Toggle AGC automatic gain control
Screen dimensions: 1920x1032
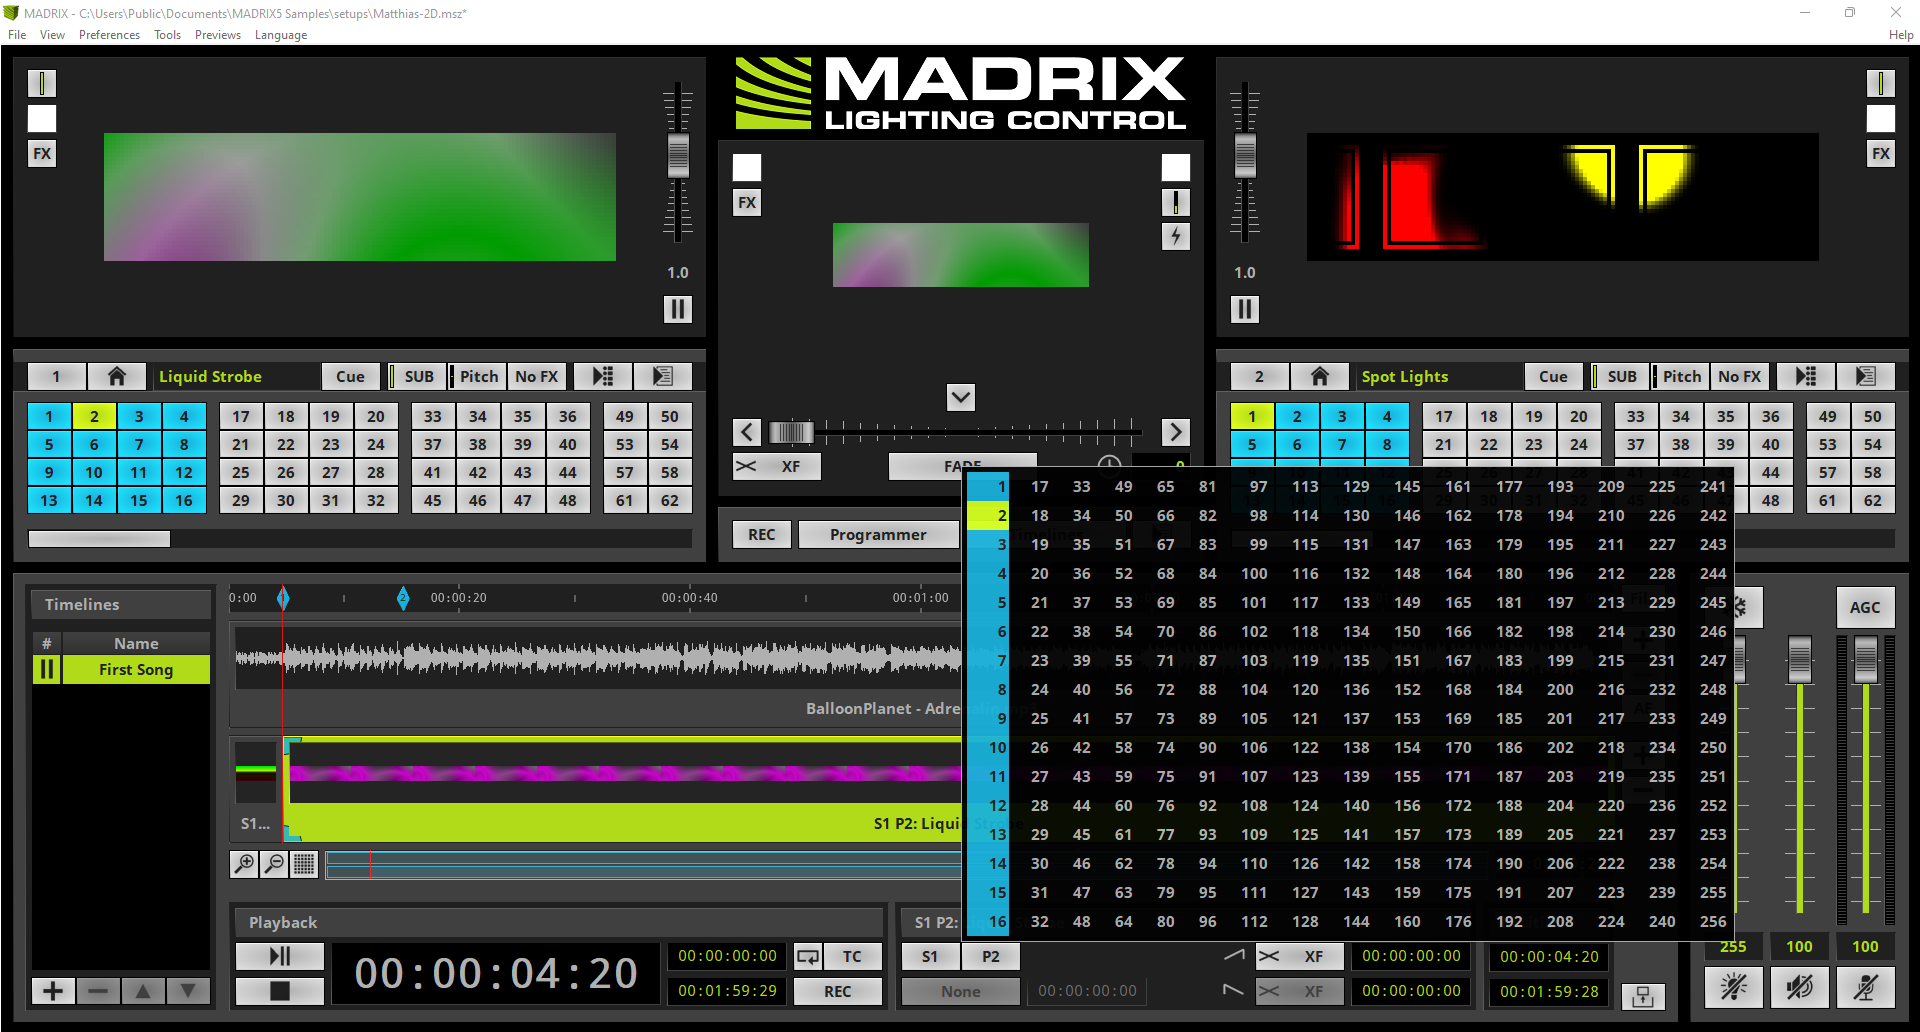pos(1865,607)
